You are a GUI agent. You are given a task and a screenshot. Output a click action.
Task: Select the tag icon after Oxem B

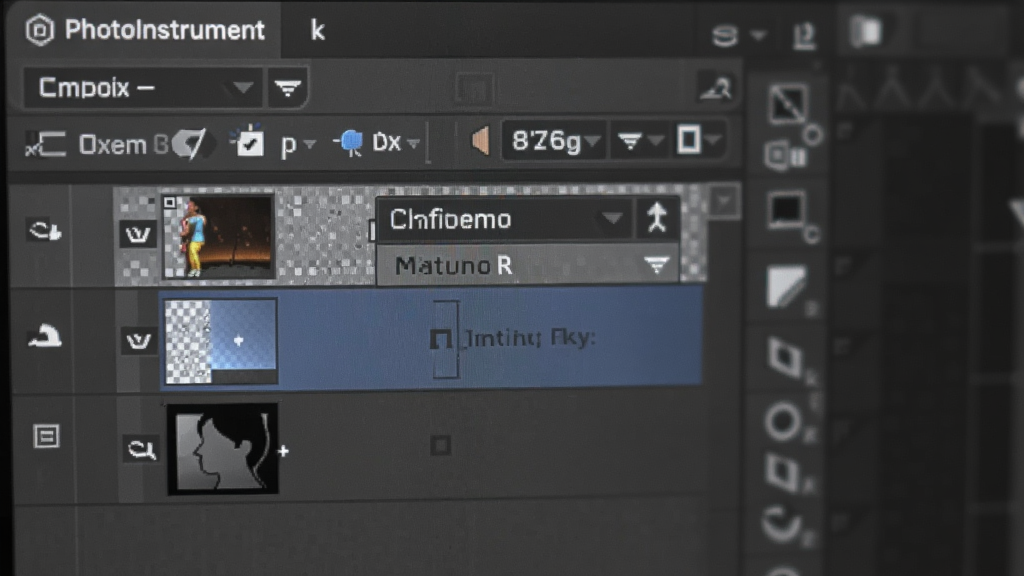pyautogui.click(x=191, y=144)
